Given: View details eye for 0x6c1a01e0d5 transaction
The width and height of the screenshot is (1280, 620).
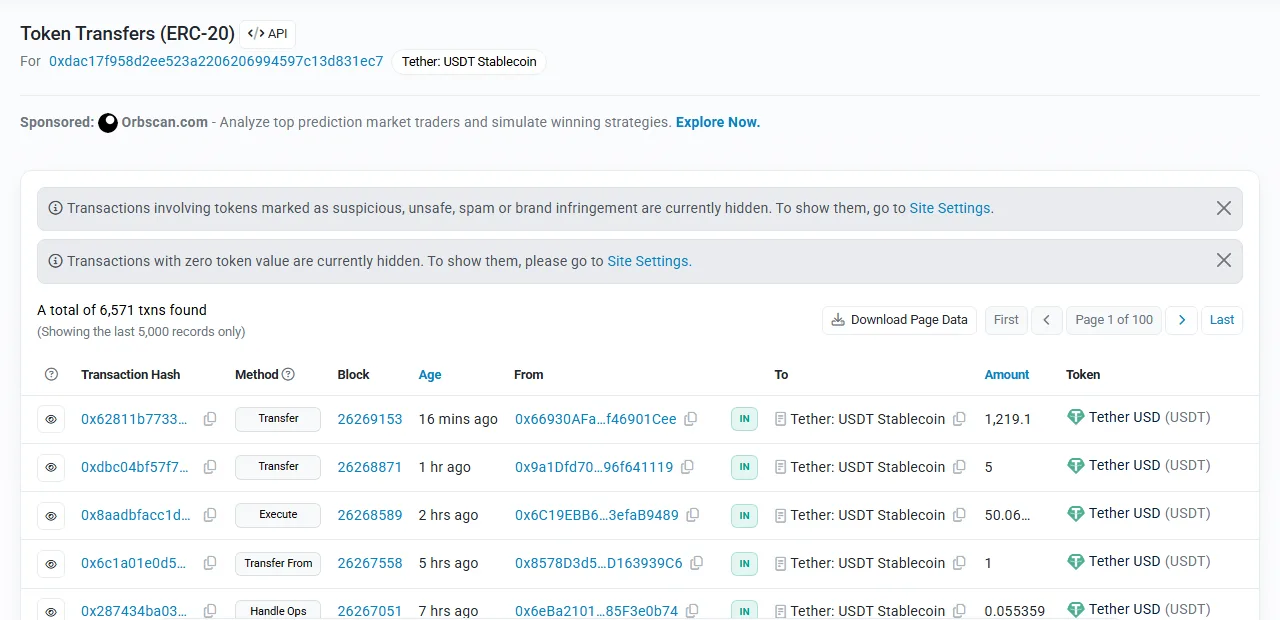Looking at the screenshot, I should 51,563.
